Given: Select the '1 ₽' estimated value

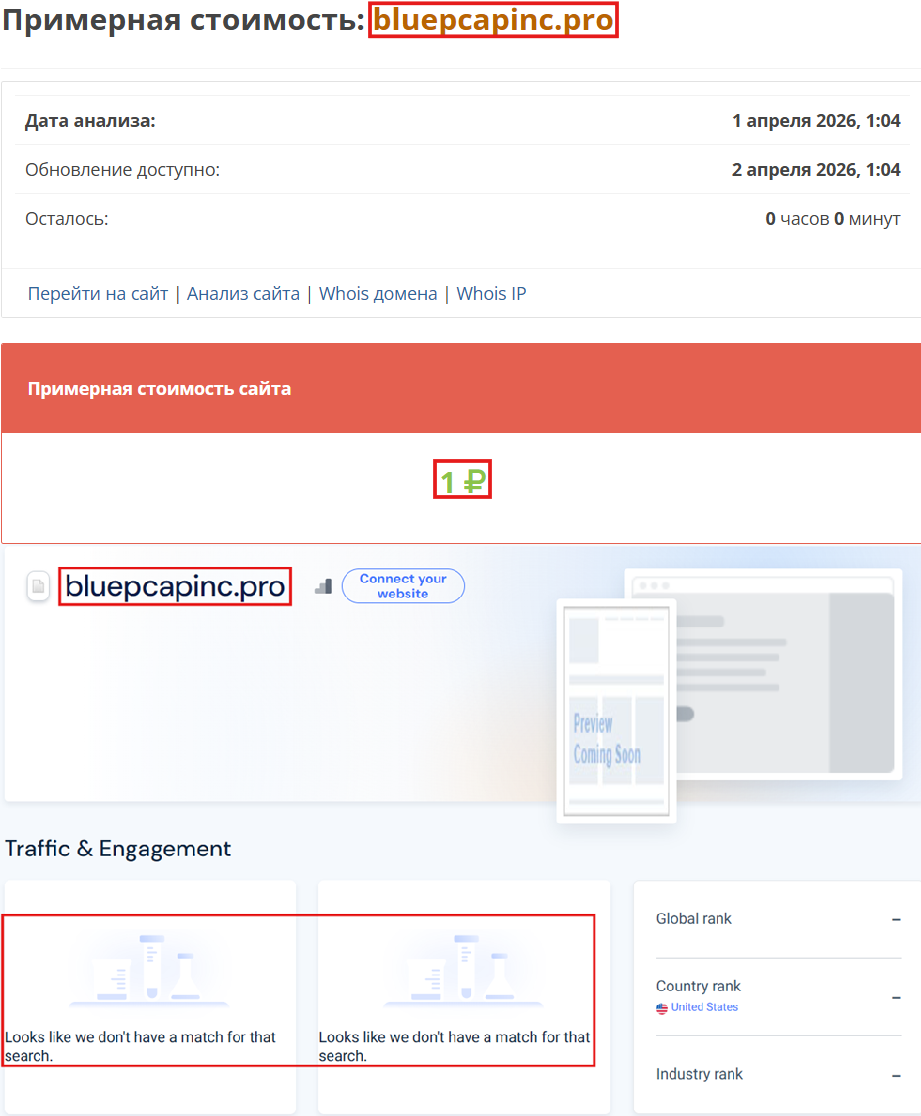Looking at the screenshot, I should (x=462, y=480).
